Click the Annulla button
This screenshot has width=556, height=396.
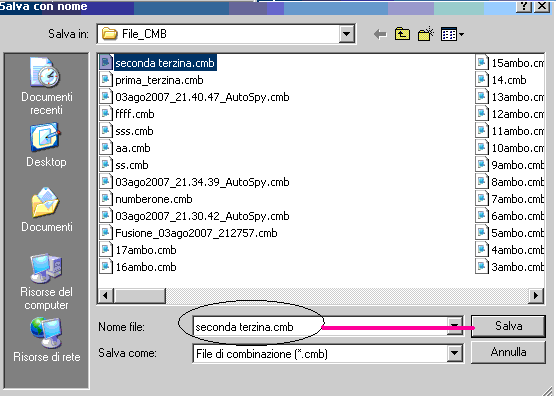point(508,352)
